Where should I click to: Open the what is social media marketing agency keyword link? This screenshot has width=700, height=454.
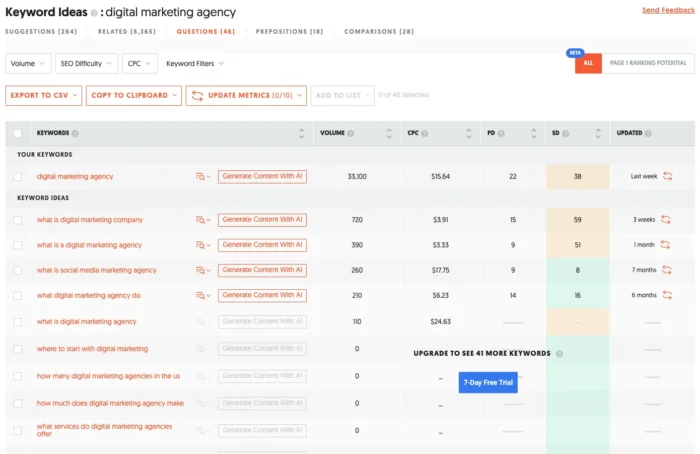(x=96, y=271)
